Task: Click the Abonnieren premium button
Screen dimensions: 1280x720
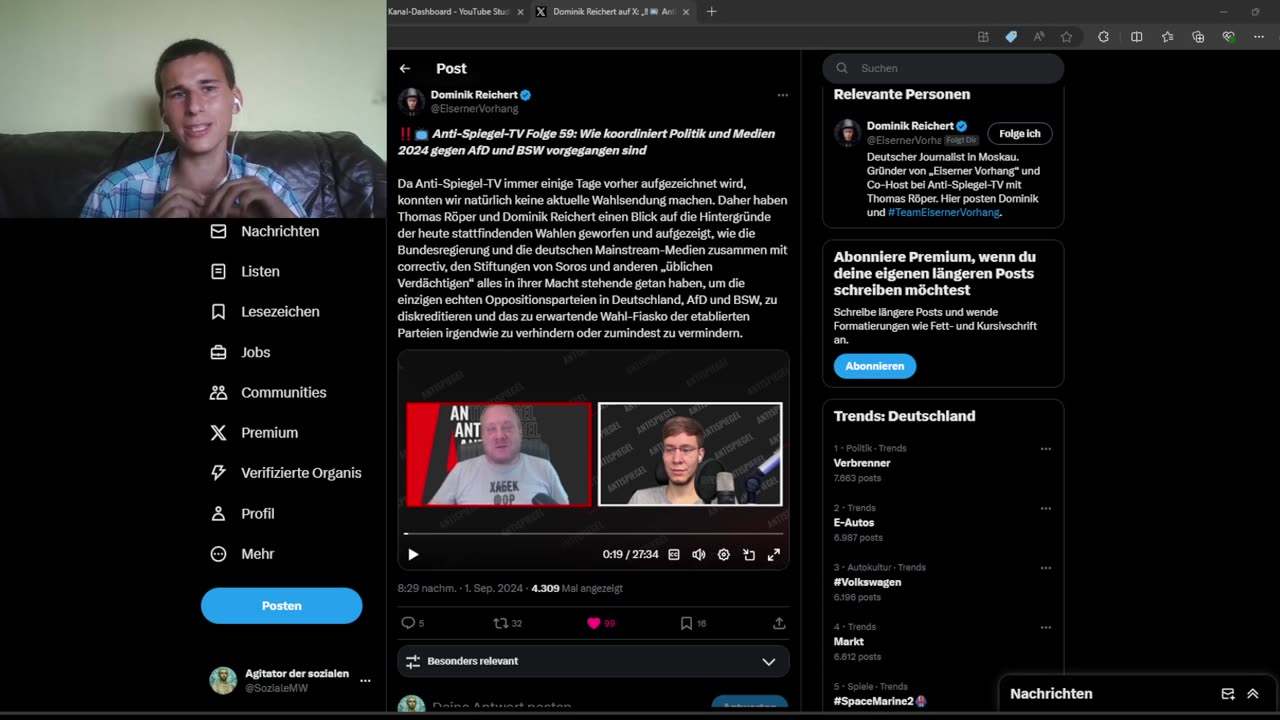Action: click(x=875, y=366)
